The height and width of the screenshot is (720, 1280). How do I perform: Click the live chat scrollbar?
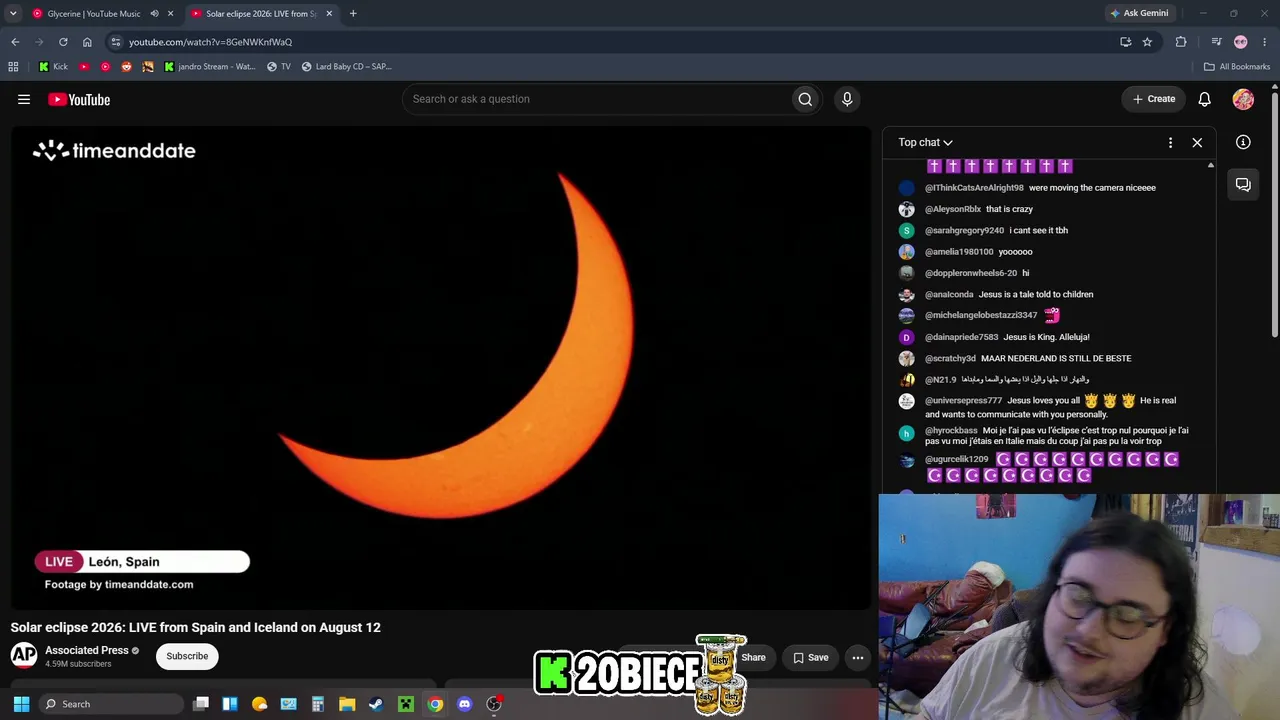point(1210,328)
